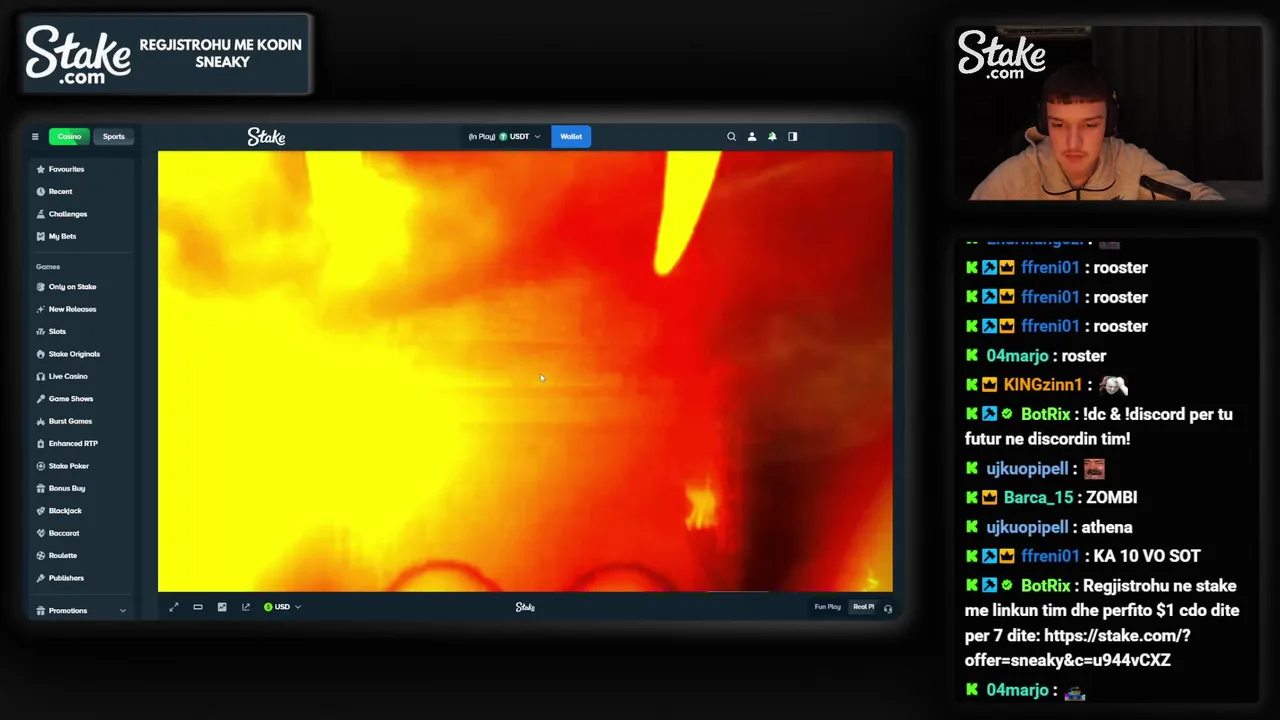Click chat message 'ZOMBI'
1280x720 pixels.
pyautogui.click(x=1111, y=497)
